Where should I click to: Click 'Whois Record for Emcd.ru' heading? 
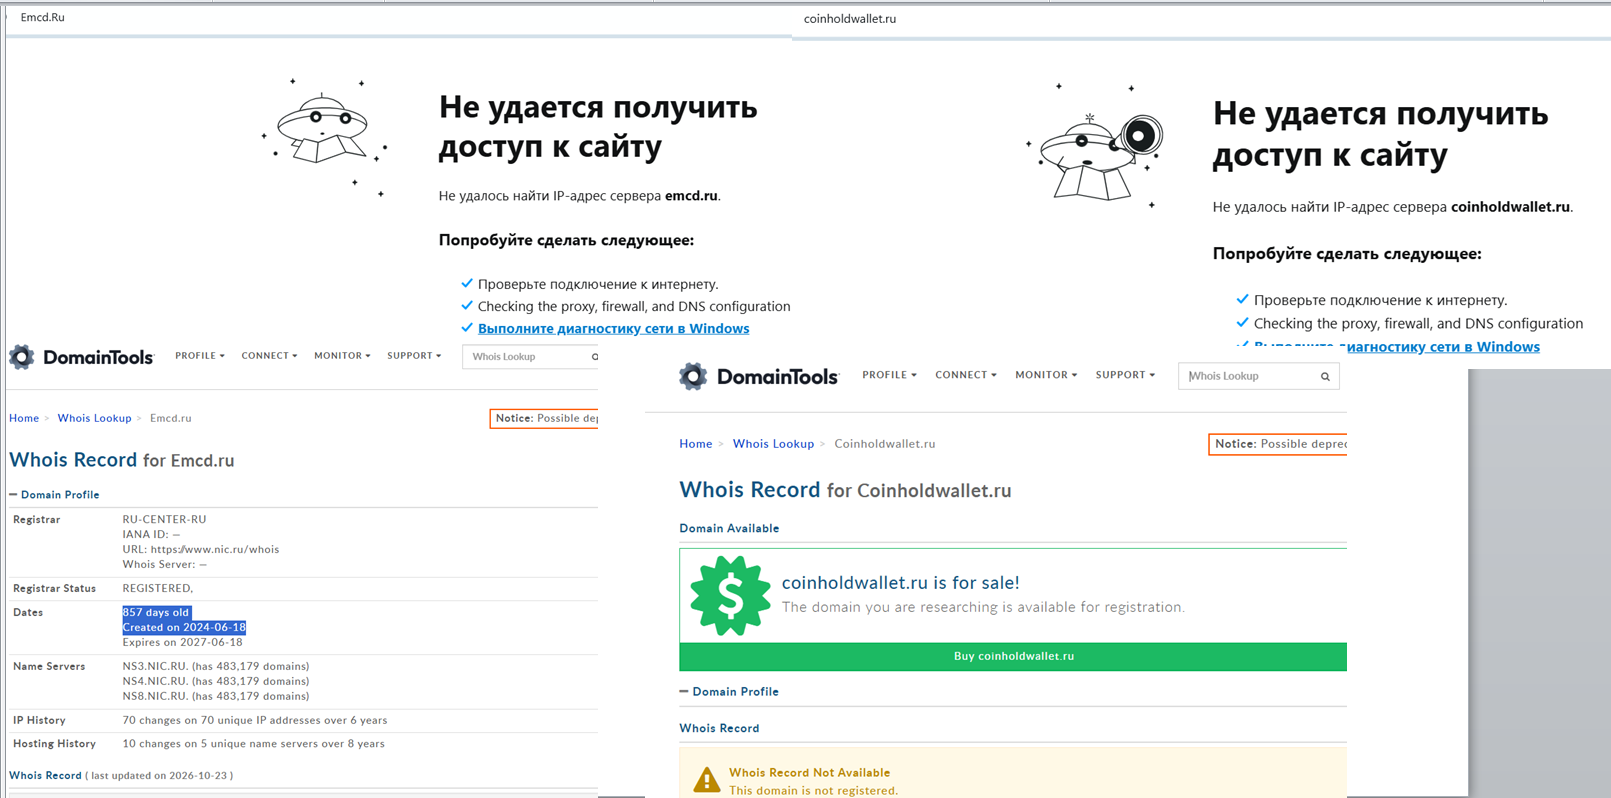click(122, 460)
